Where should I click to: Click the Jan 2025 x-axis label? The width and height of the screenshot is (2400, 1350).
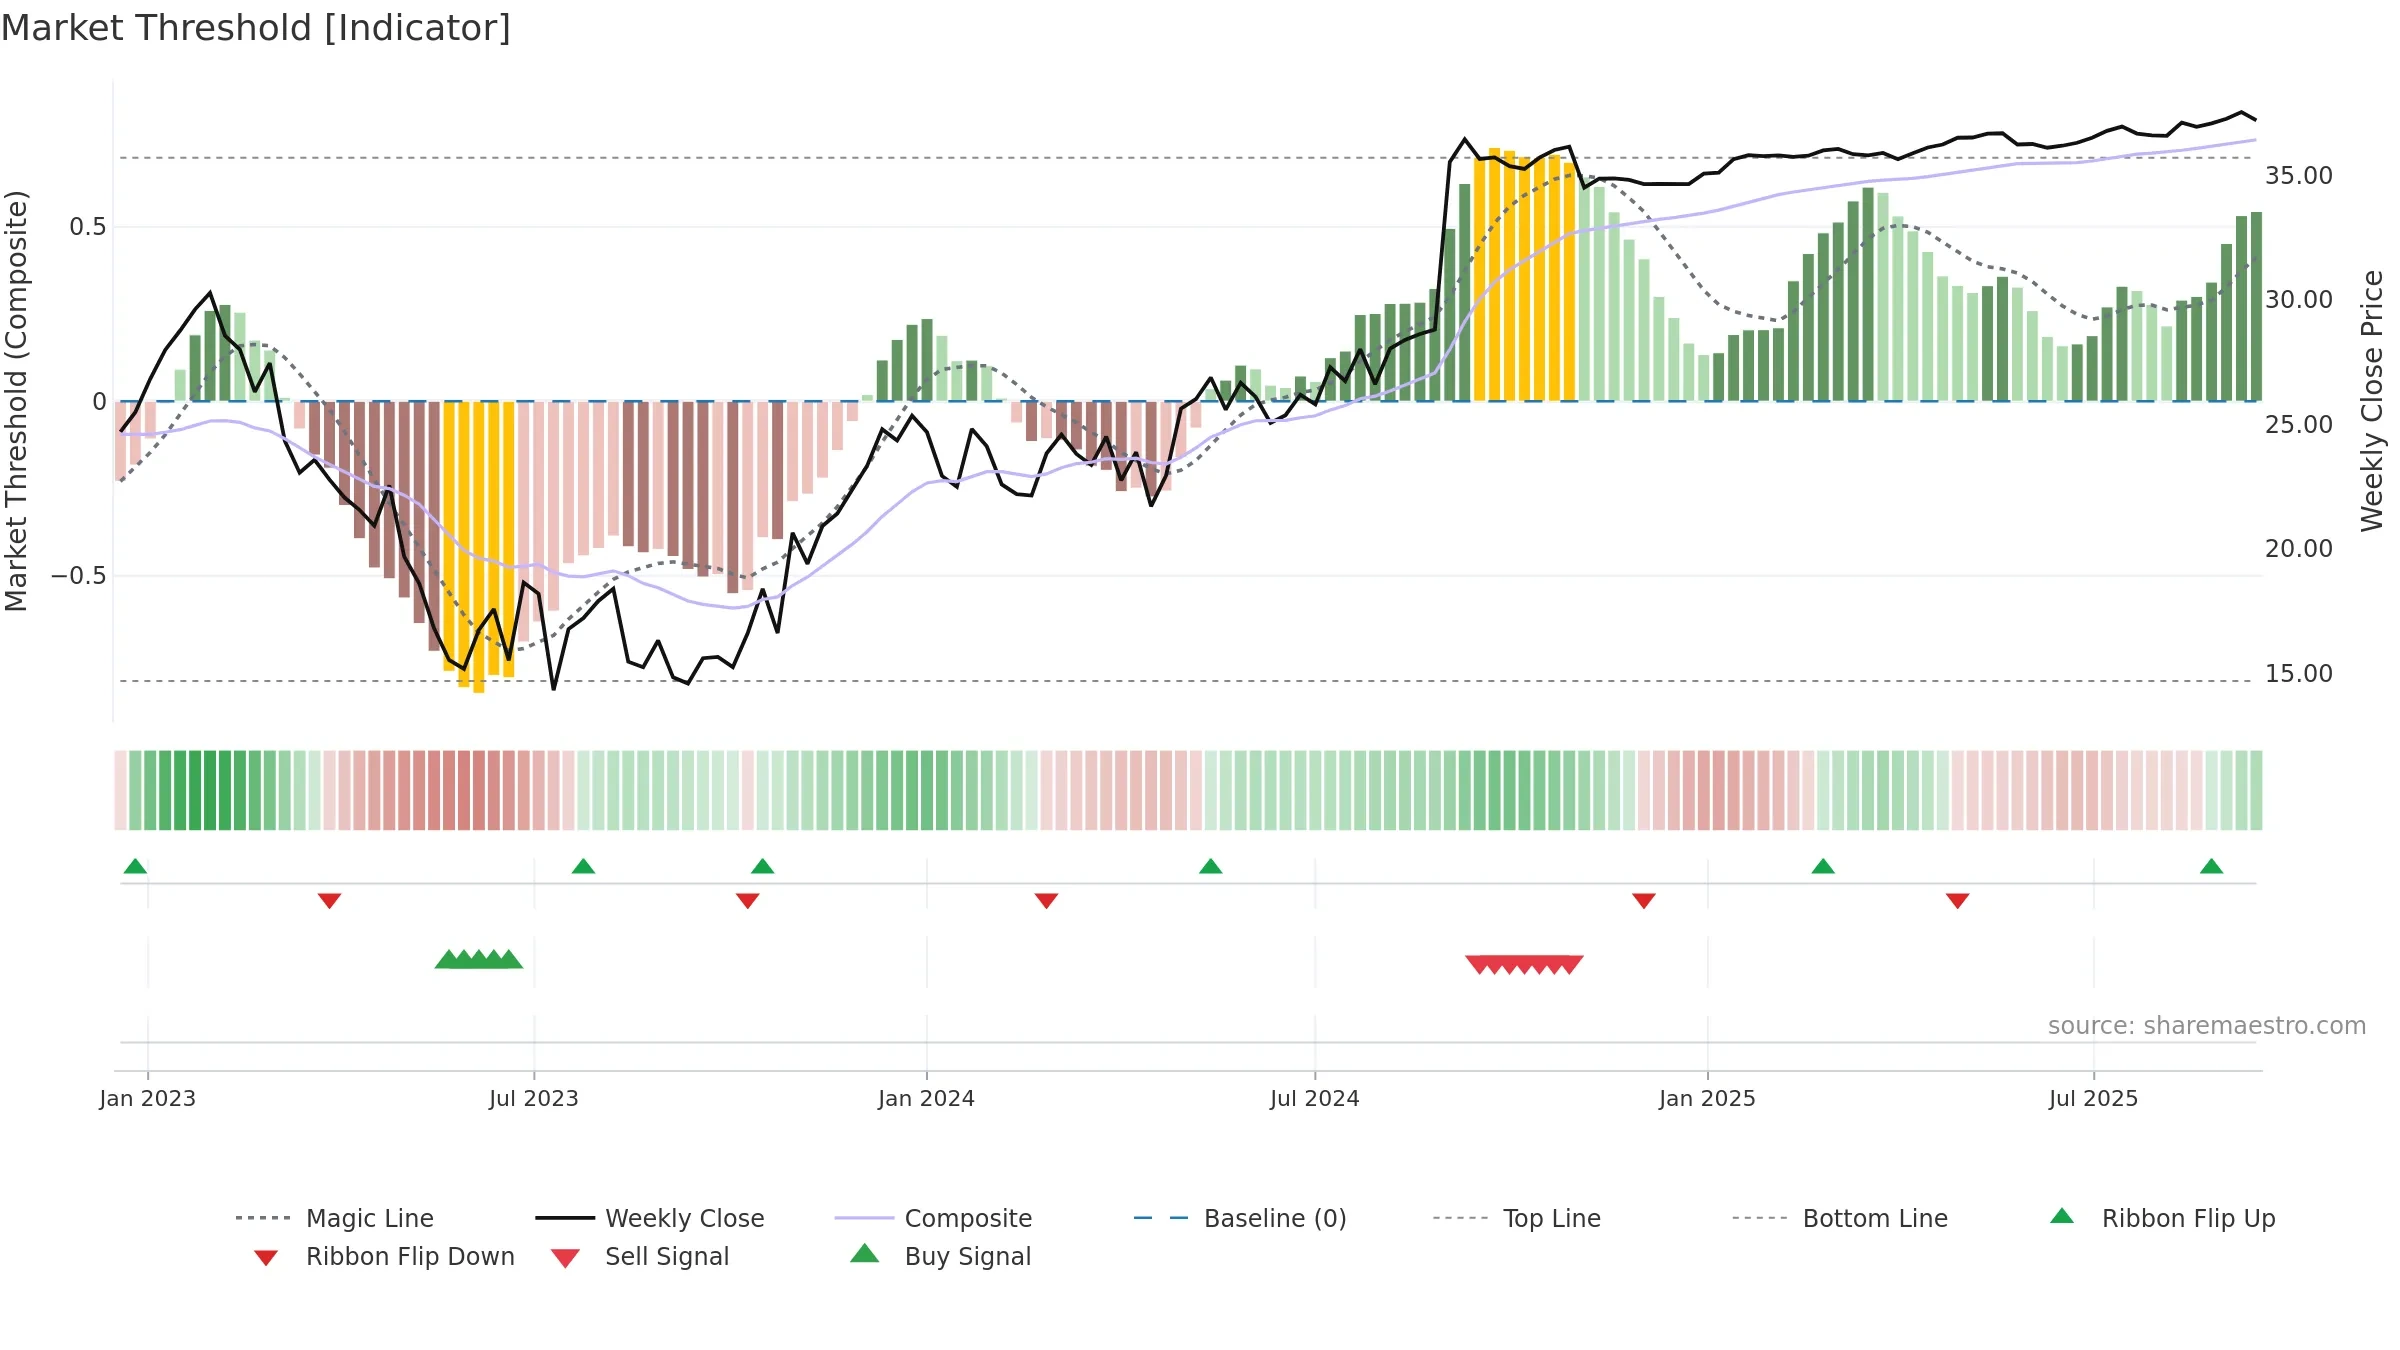pos(1707,1098)
